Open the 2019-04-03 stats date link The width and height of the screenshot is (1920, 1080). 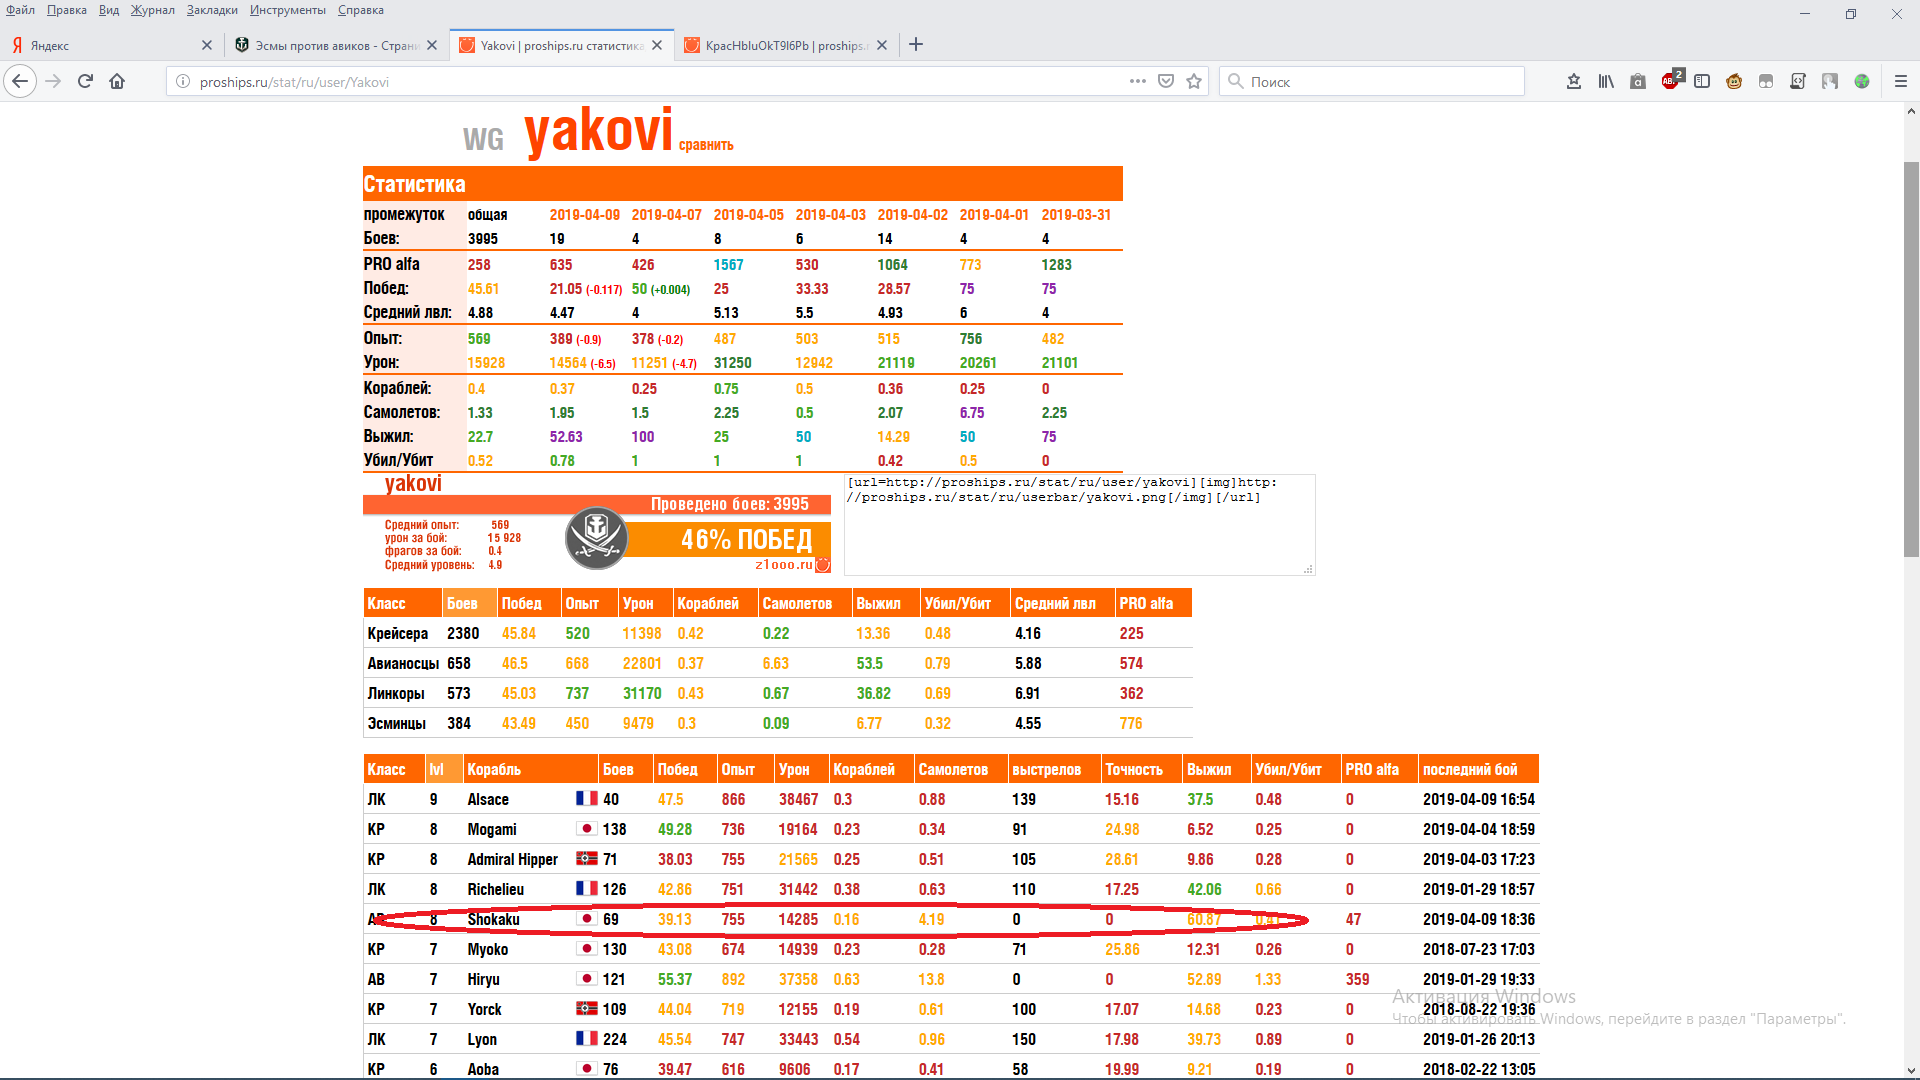(830, 215)
